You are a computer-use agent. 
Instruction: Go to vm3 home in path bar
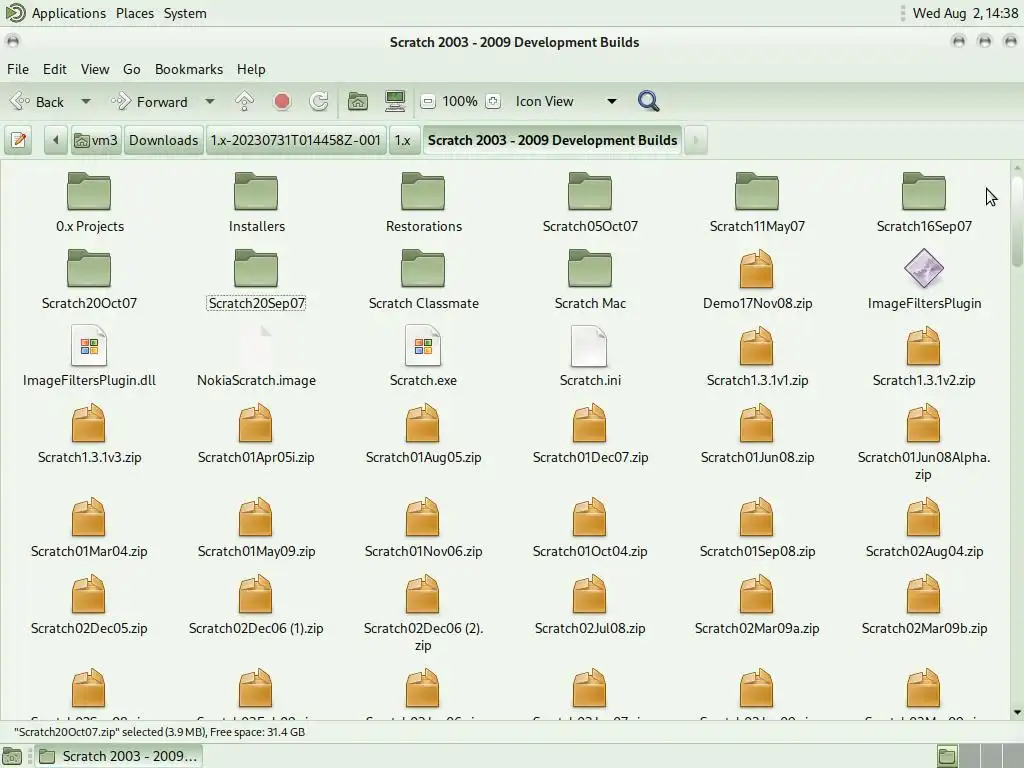(x=96, y=140)
